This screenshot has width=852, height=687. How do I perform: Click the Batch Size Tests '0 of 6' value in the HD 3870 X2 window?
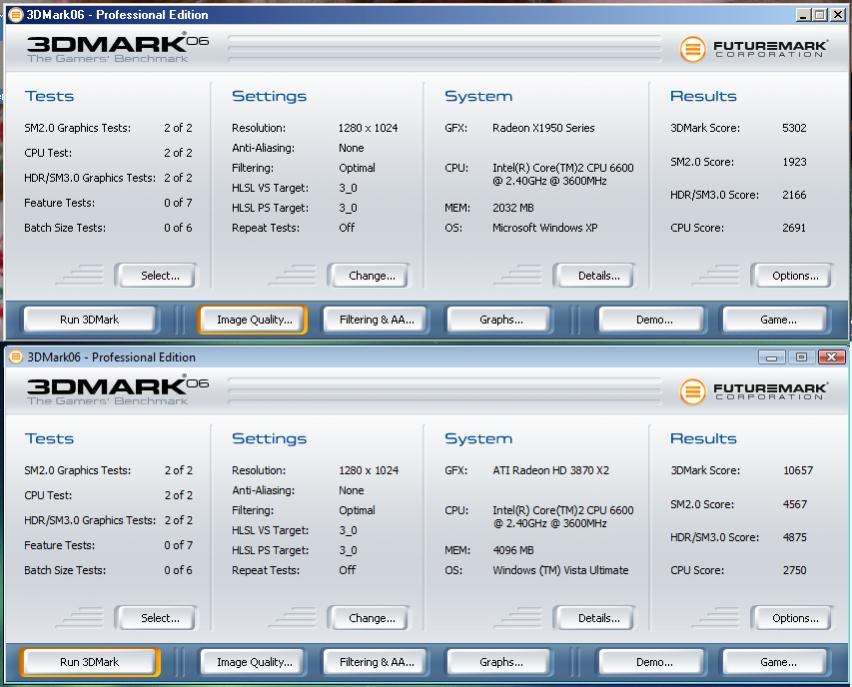pos(178,570)
